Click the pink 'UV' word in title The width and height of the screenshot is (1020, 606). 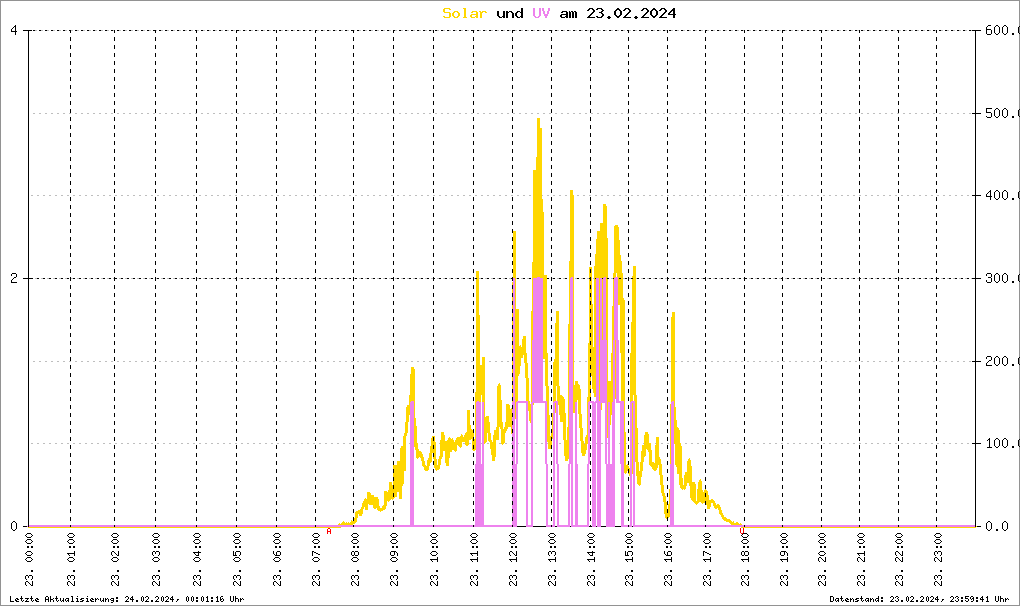(x=541, y=13)
